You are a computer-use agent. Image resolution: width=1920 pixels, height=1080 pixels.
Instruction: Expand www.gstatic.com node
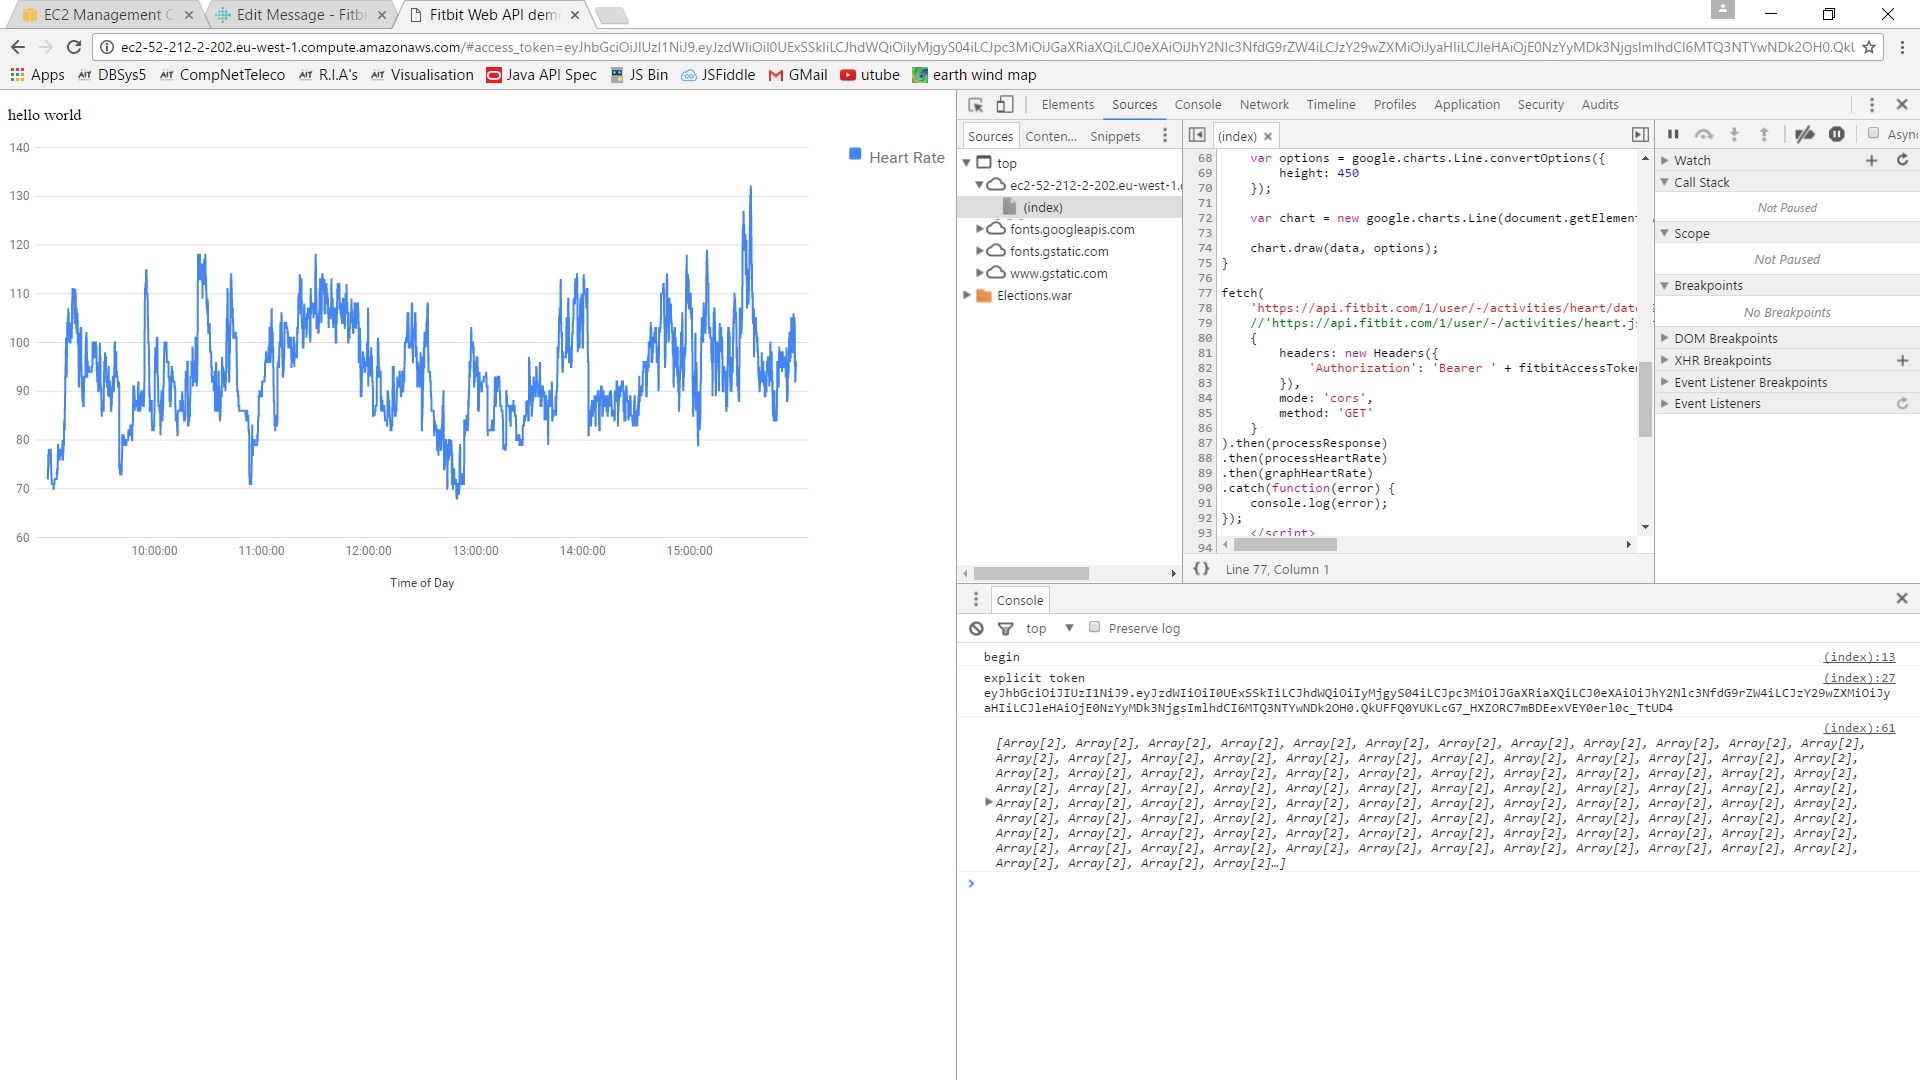click(979, 273)
